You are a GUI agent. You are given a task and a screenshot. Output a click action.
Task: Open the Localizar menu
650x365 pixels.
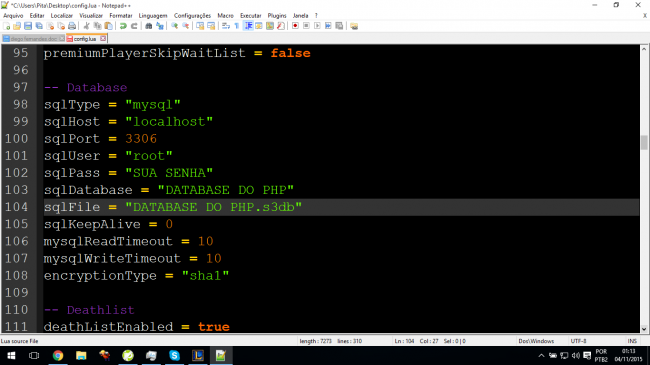coord(62,16)
